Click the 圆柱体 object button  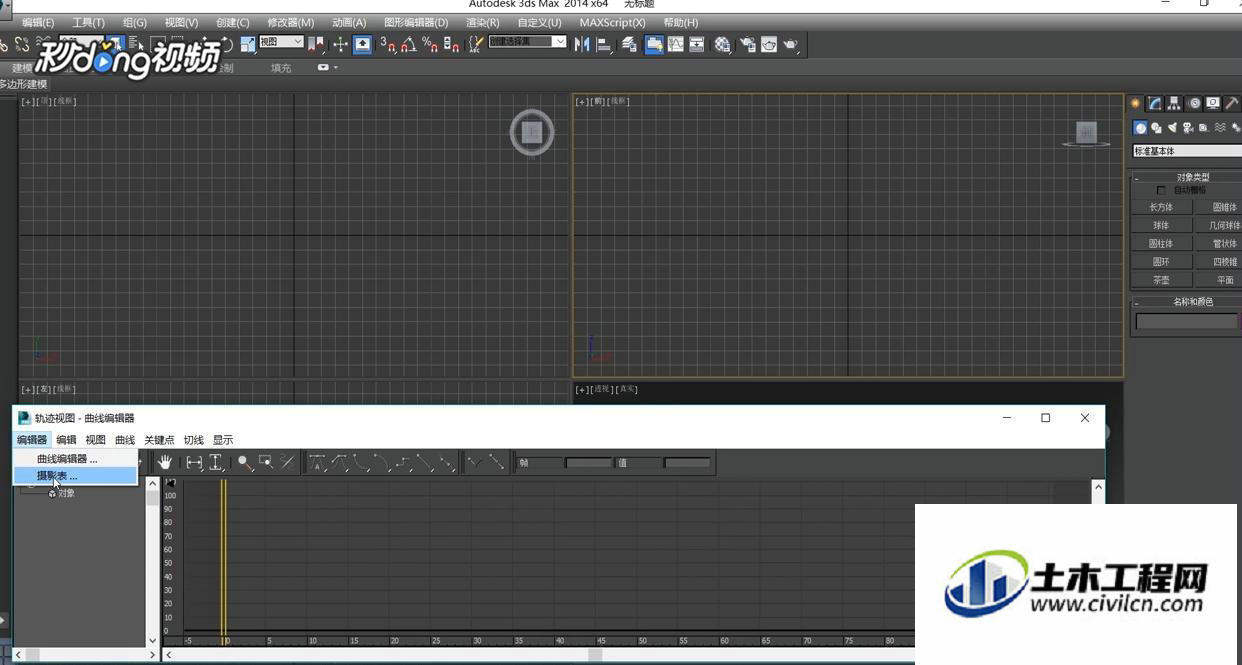(x=1161, y=243)
